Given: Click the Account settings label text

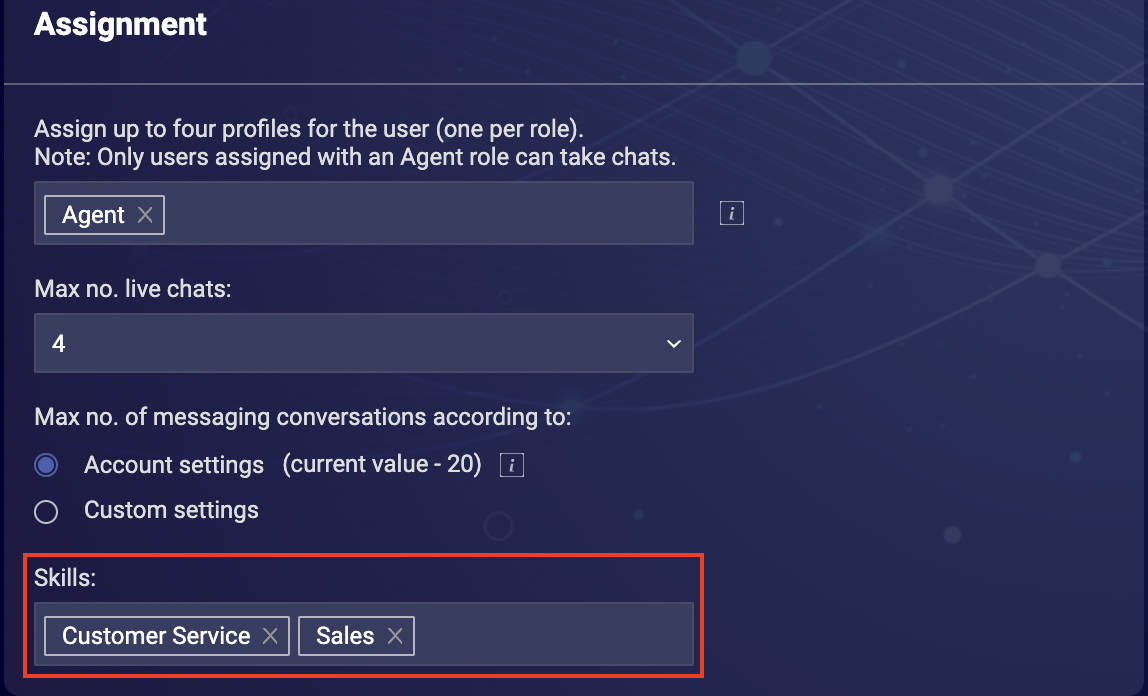Looking at the screenshot, I should coord(174,465).
